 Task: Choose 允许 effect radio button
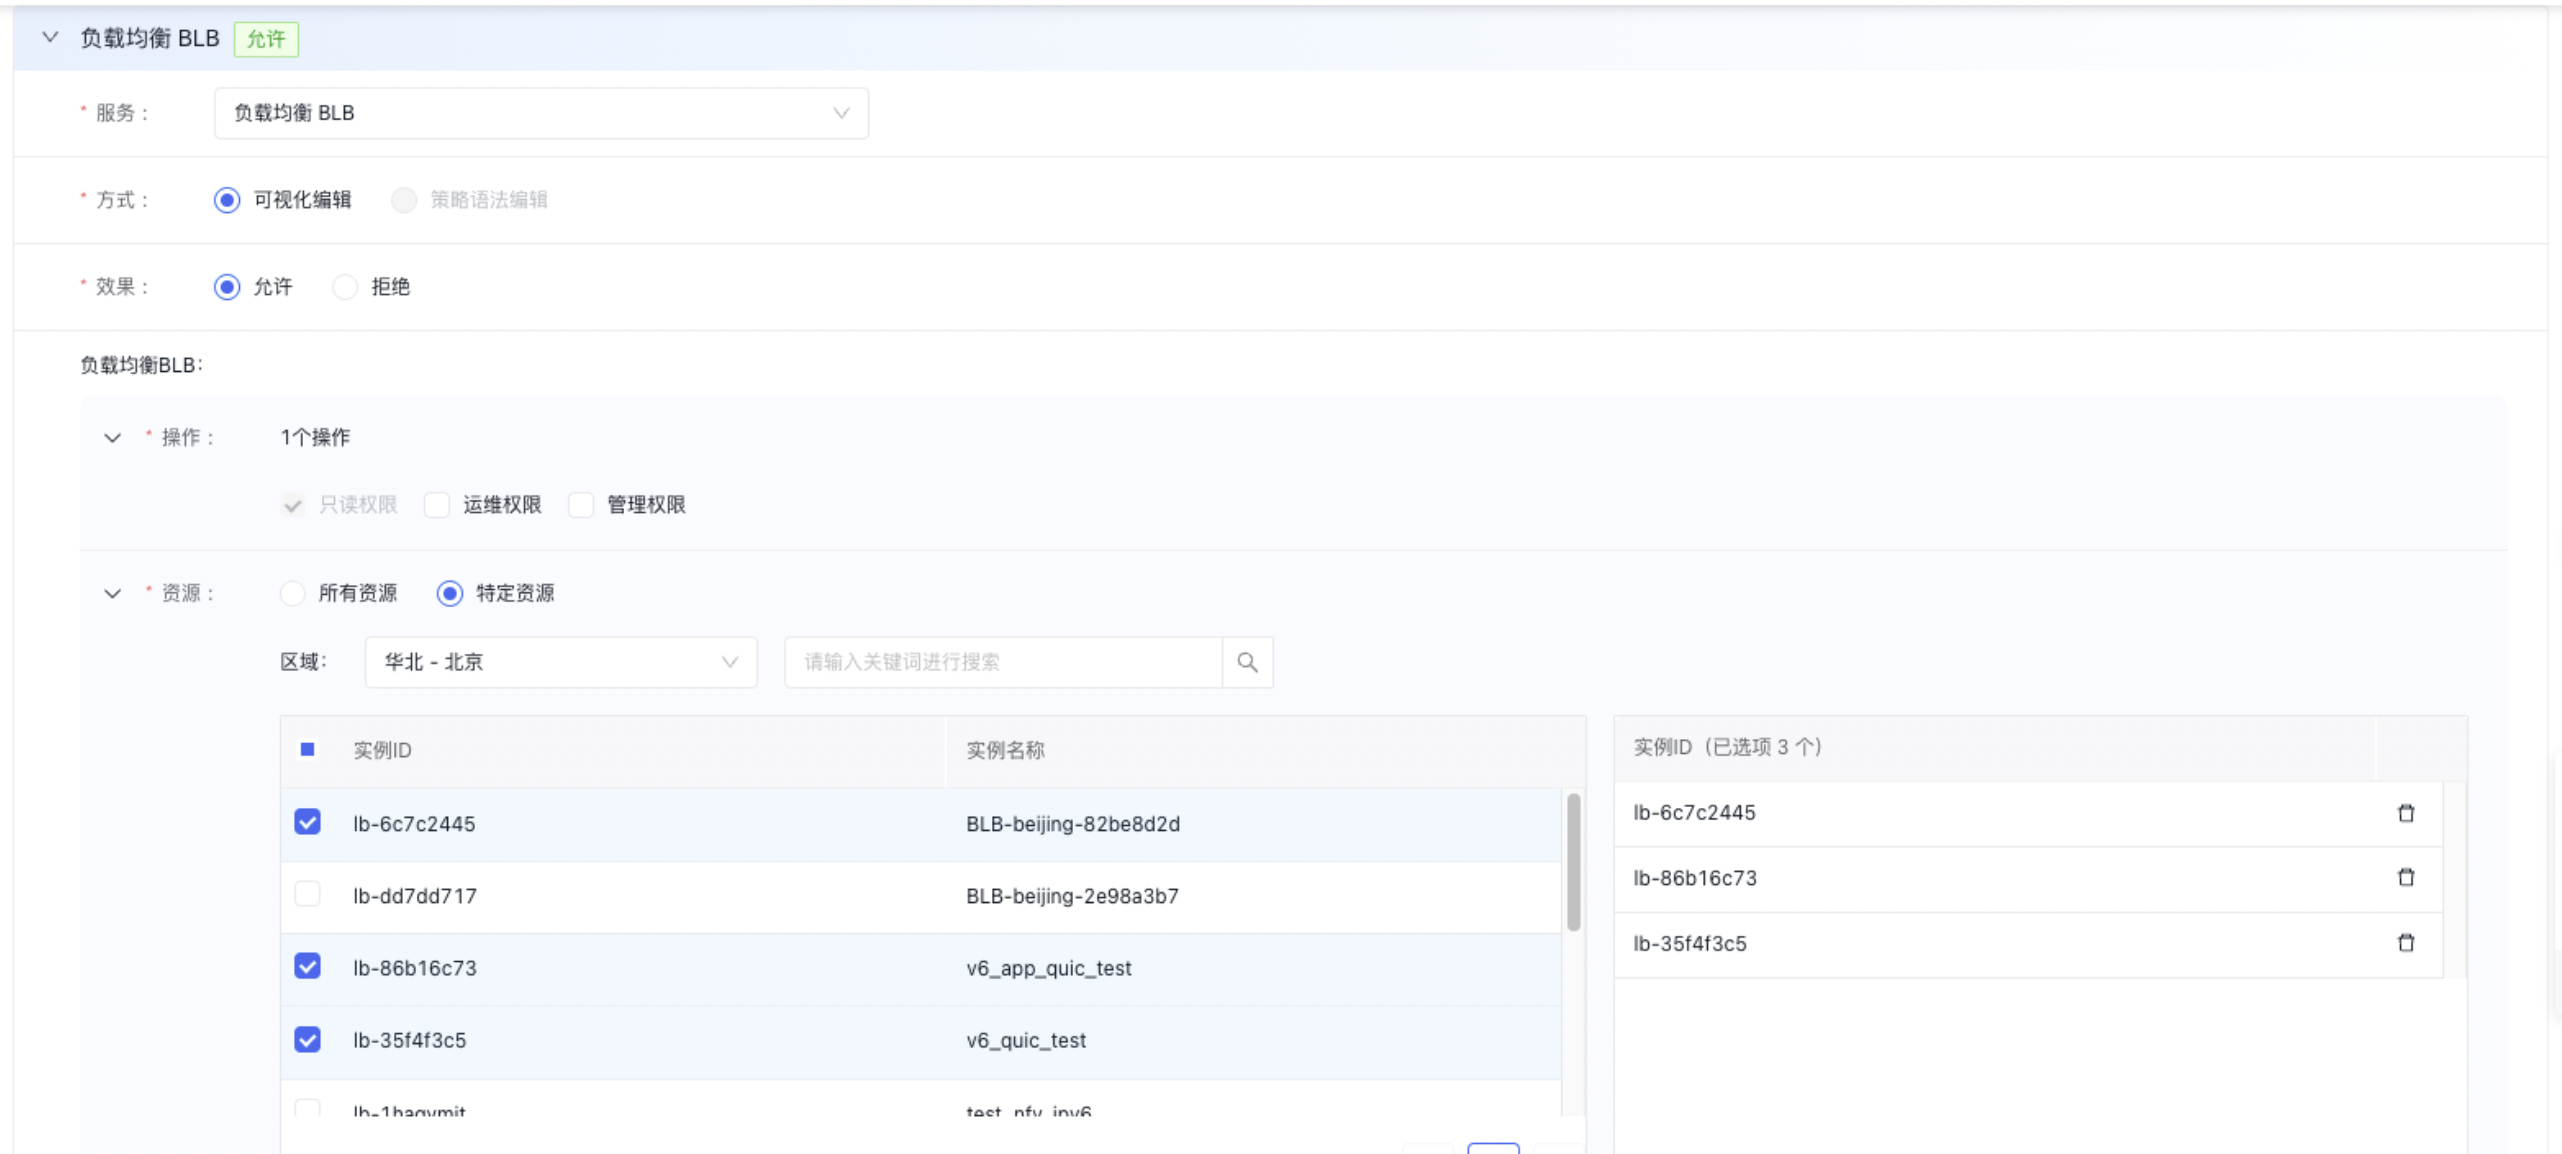pos(227,287)
